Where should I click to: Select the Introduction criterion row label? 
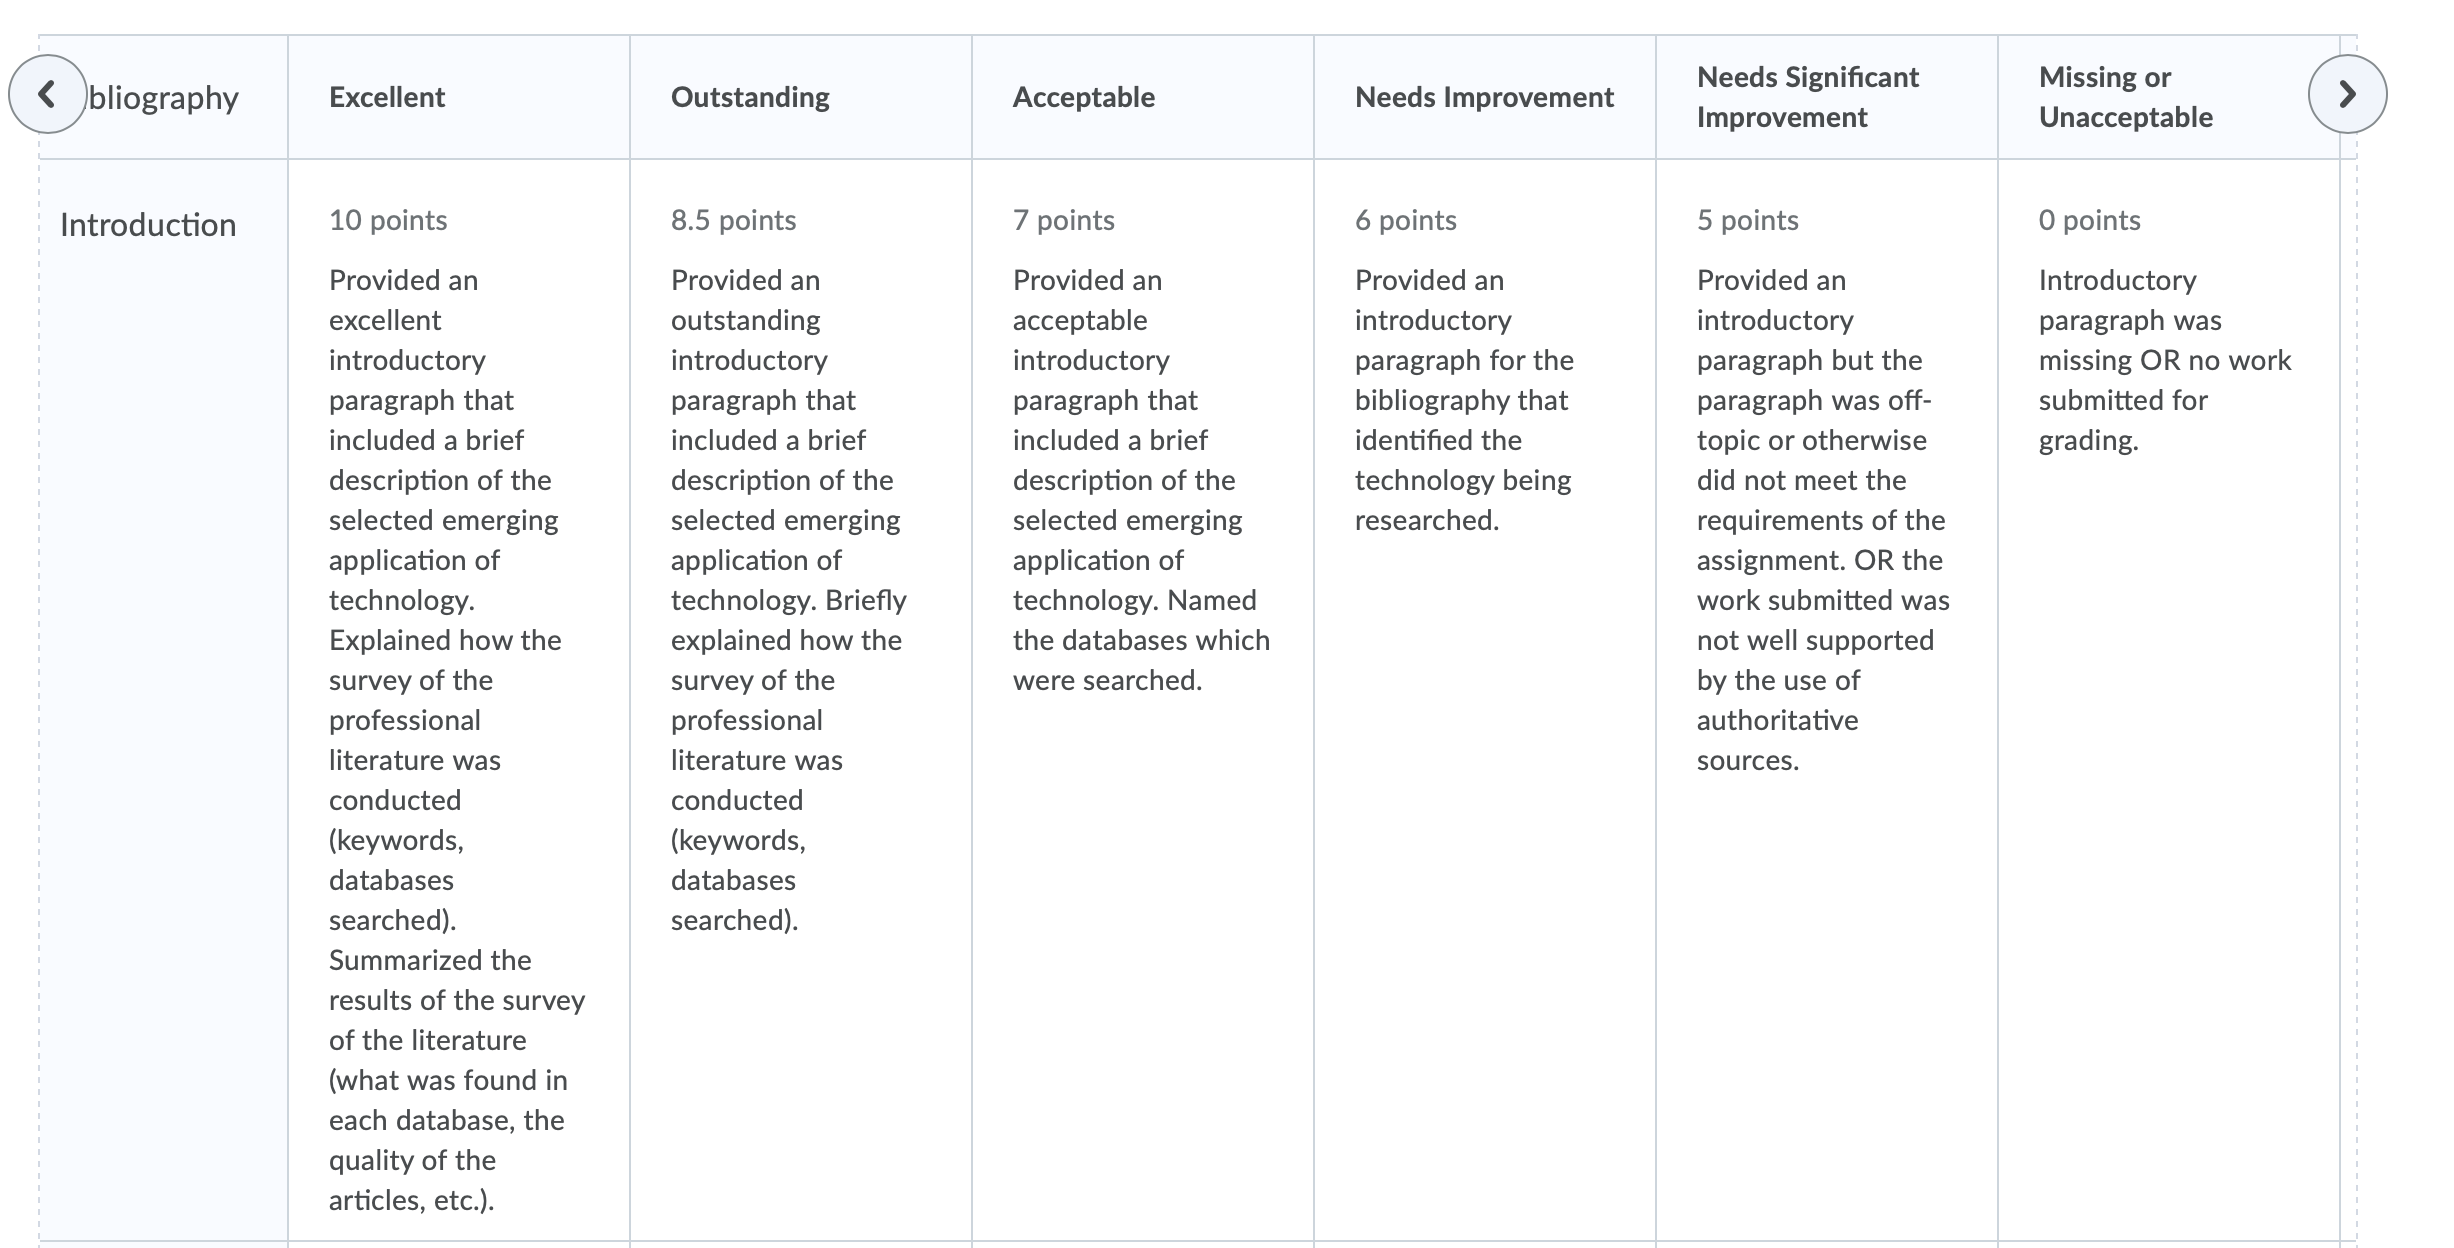tap(148, 225)
